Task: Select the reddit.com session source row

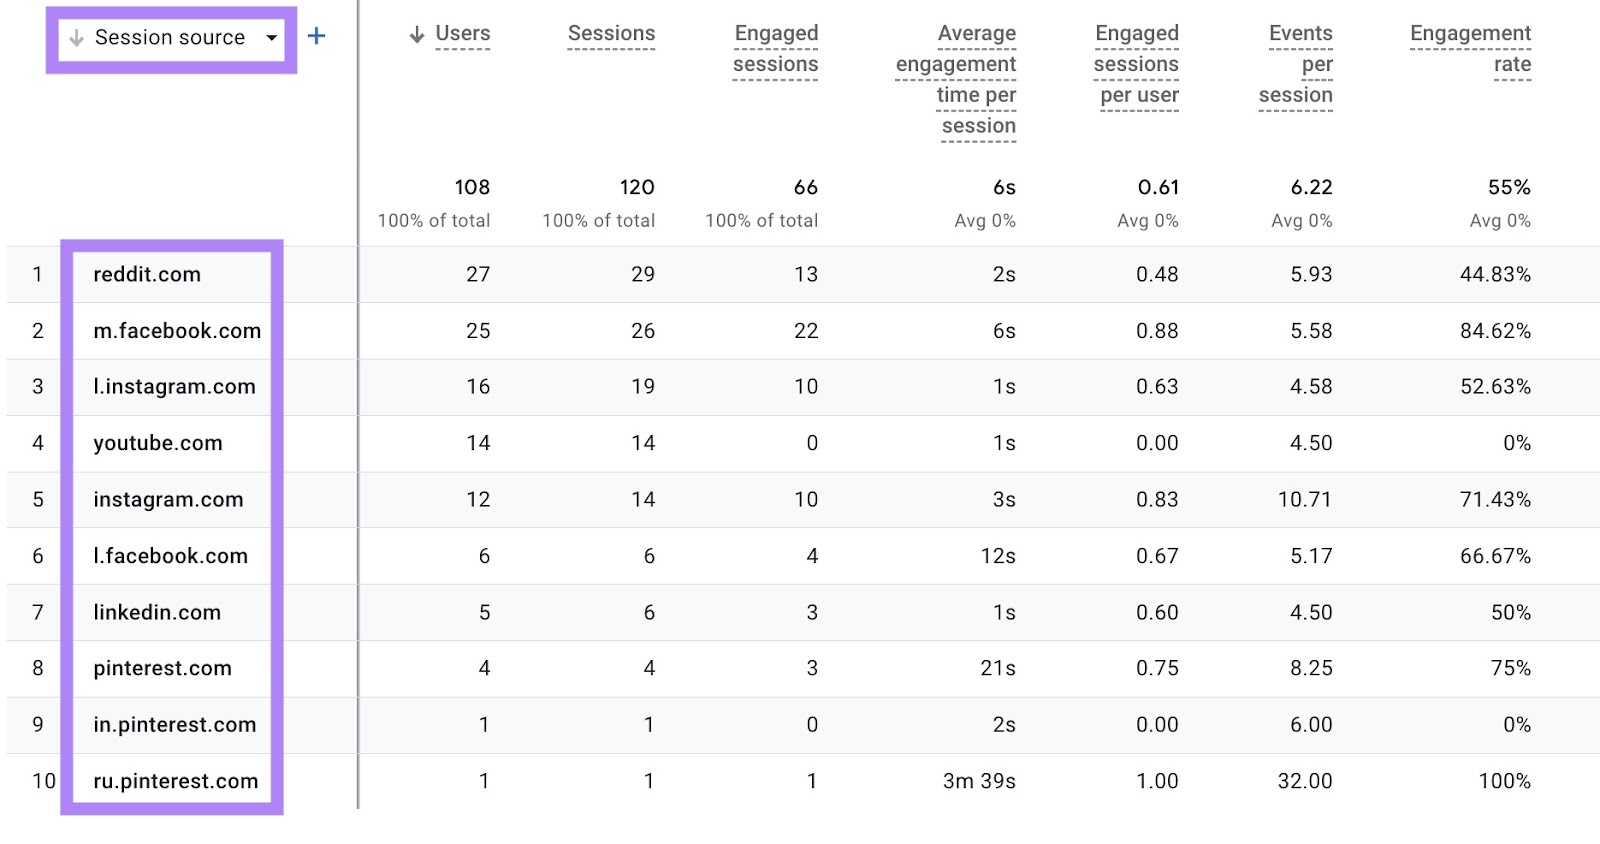Action: 147,274
